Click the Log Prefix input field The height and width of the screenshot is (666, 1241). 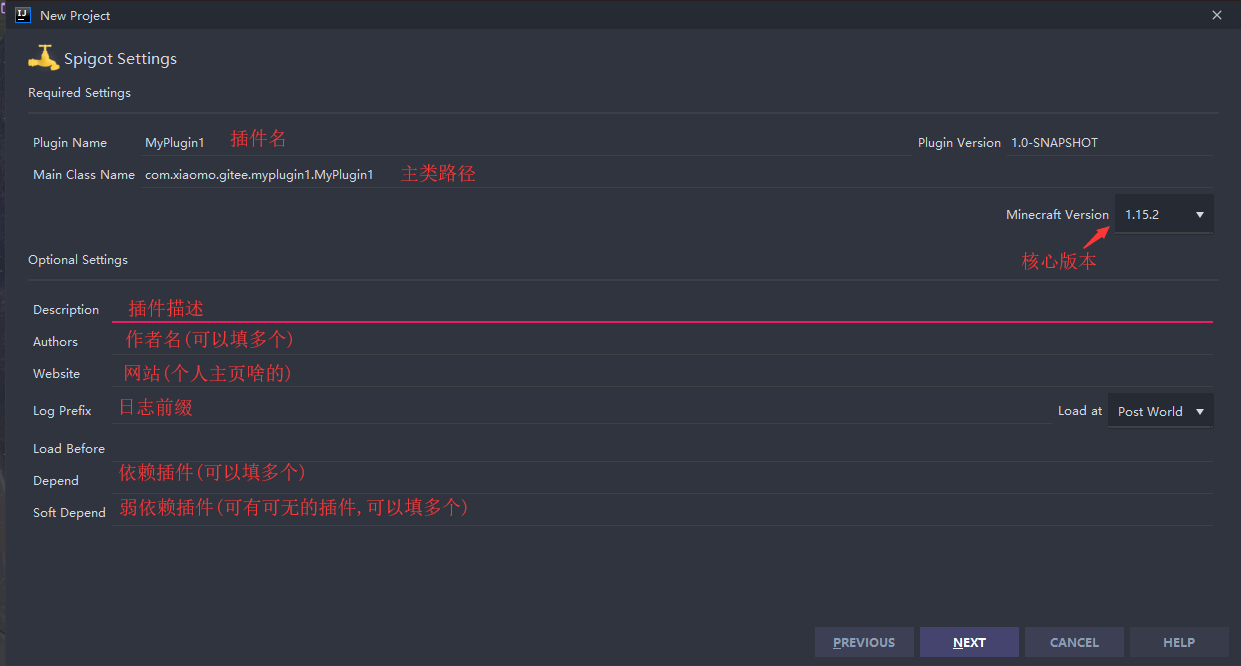pyautogui.click(x=600, y=410)
